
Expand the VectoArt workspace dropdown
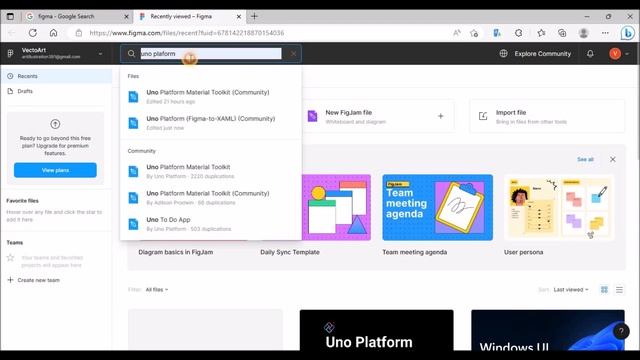[x=100, y=53]
